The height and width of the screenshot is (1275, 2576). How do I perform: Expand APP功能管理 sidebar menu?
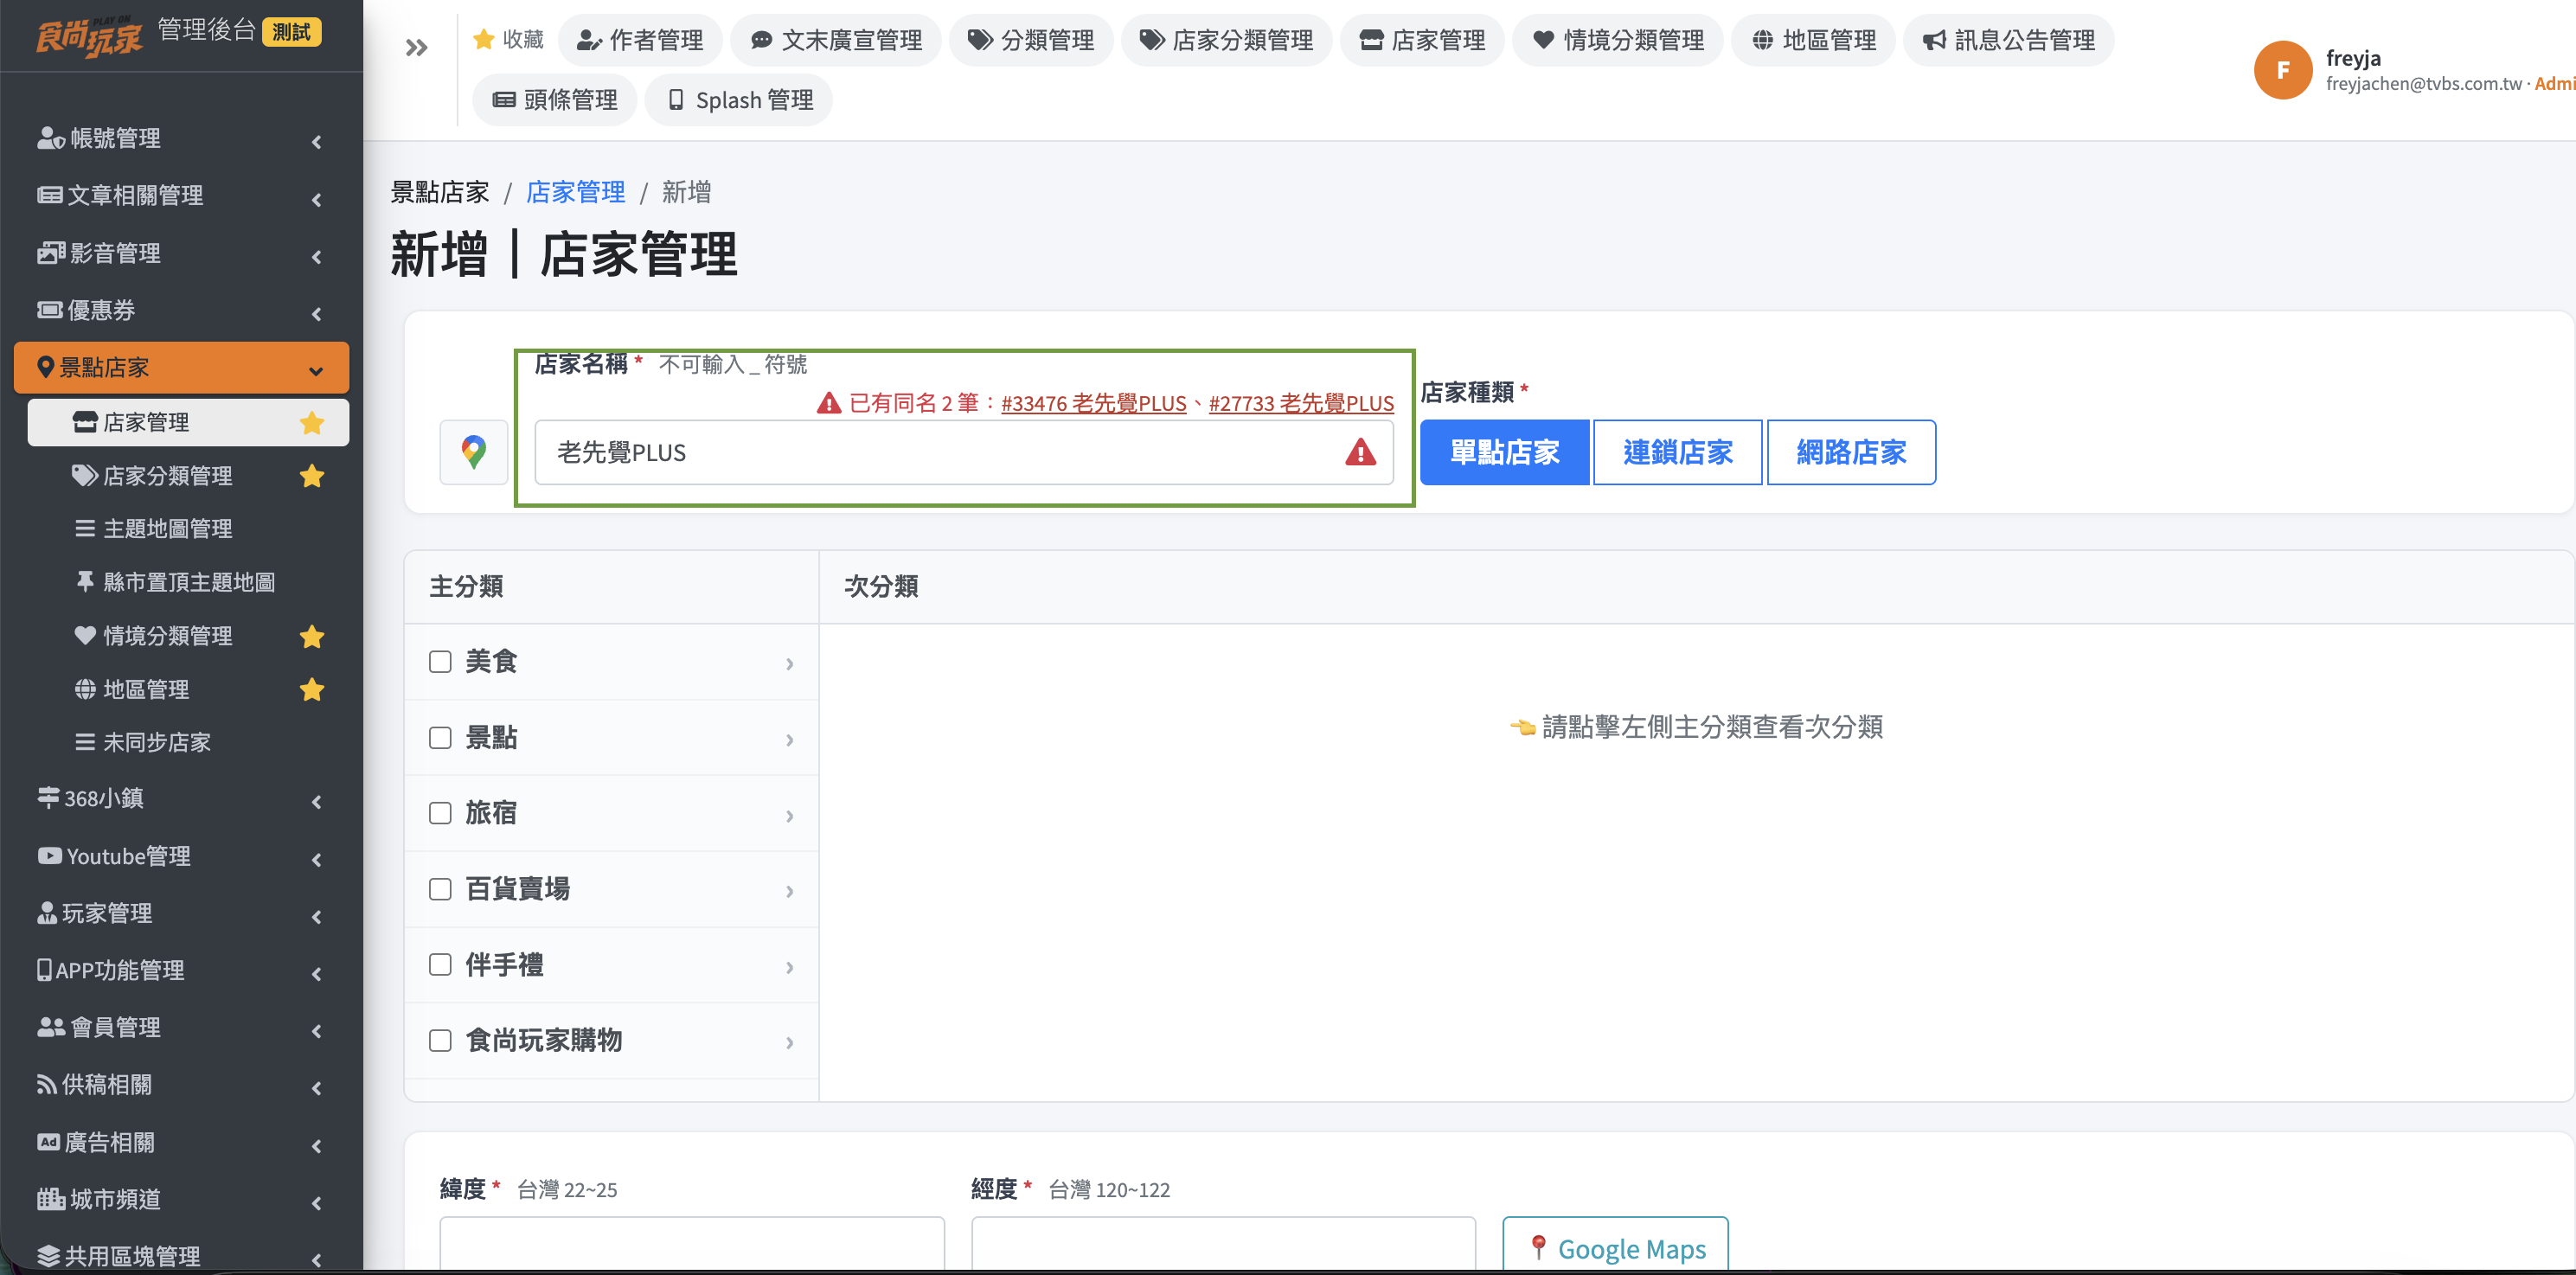tap(181, 971)
